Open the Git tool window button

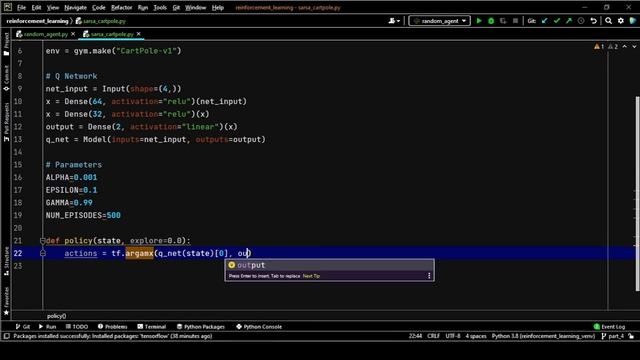(x=23, y=327)
